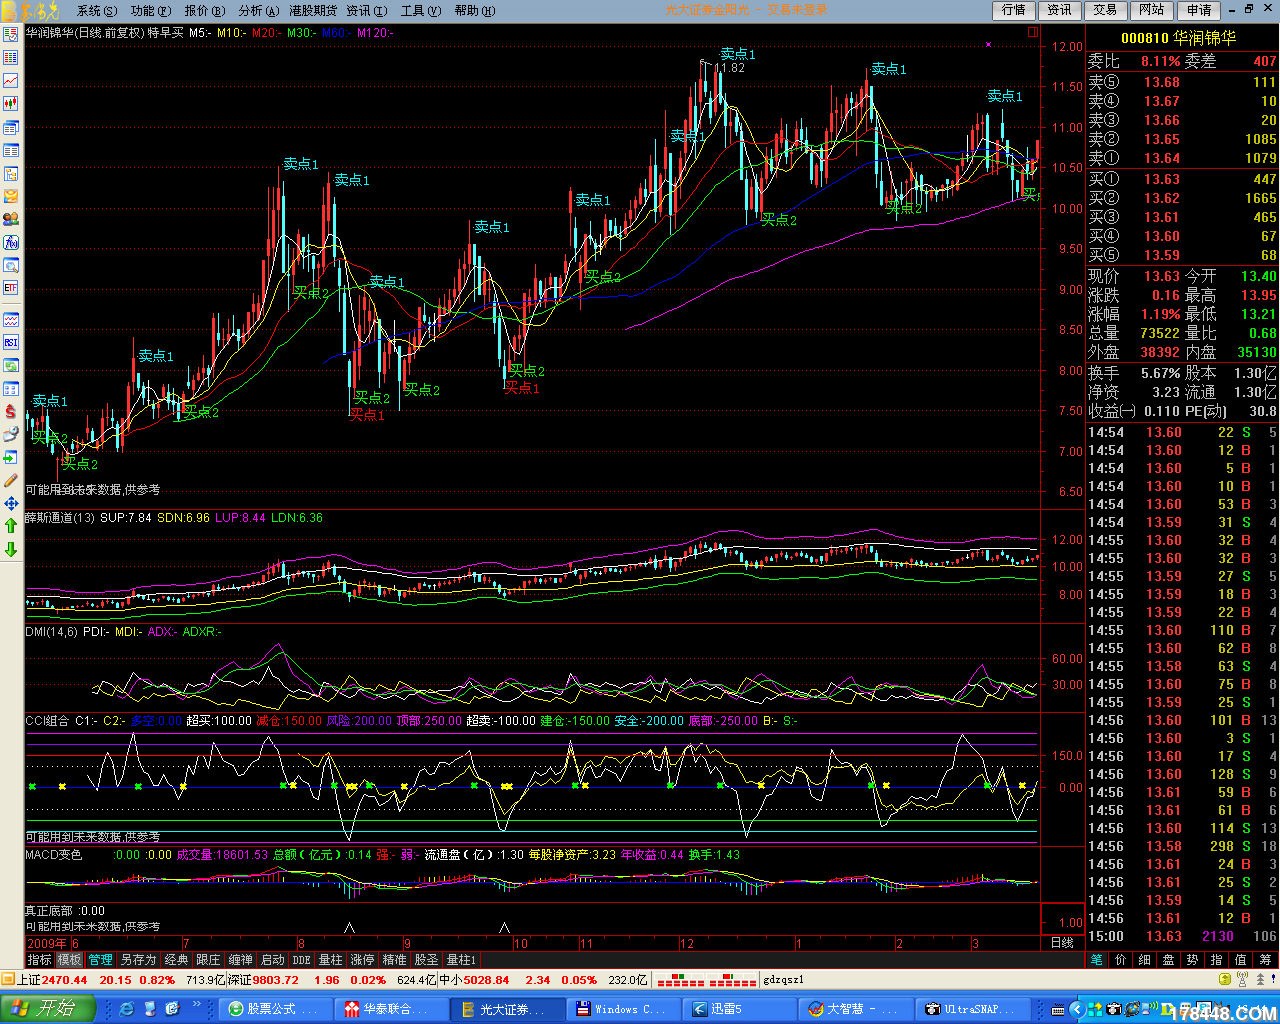Click the Windows 开始 start button
The height and width of the screenshot is (1024, 1280).
[x=48, y=1009]
